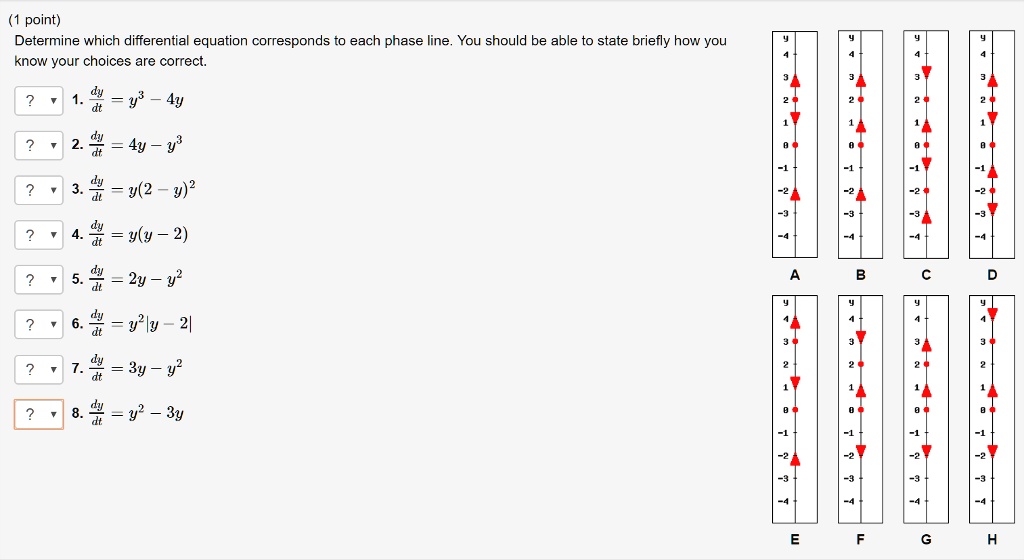Viewport: 1024px width, 560px height.
Task: Open the highlighted dropdown for equation 8
Action: click(x=39, y=414)
